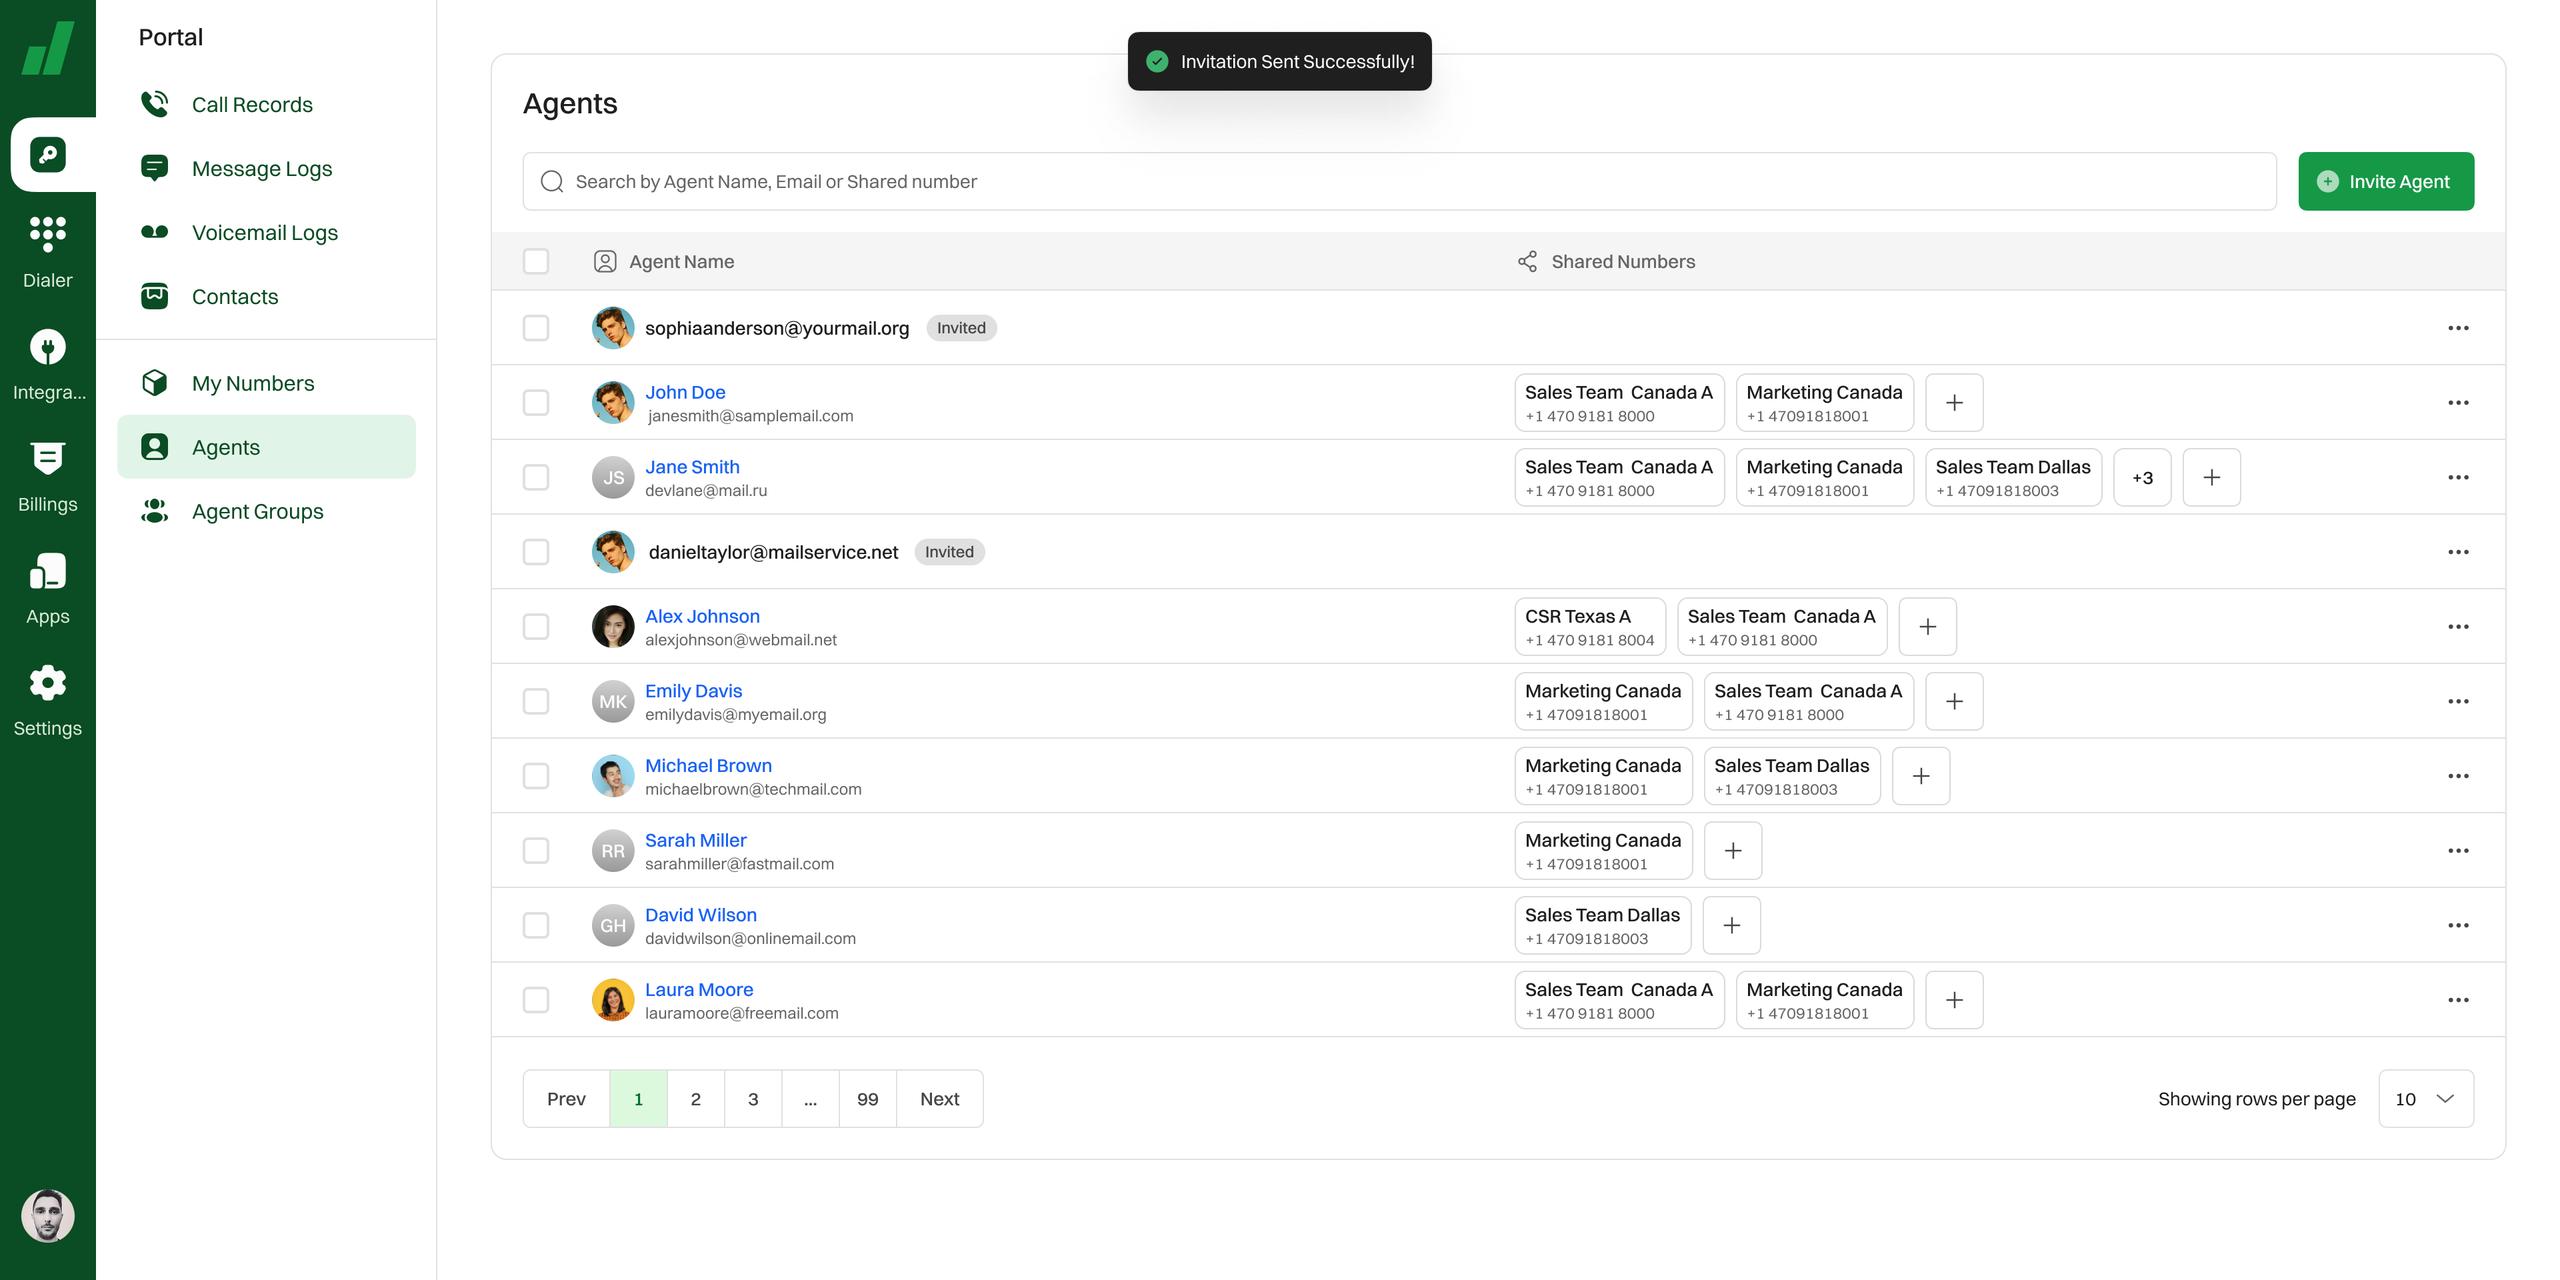Screen dimensions: 2560x1280
Task: Open Michael Brown's agent profile link
Action: pos(708,765)
